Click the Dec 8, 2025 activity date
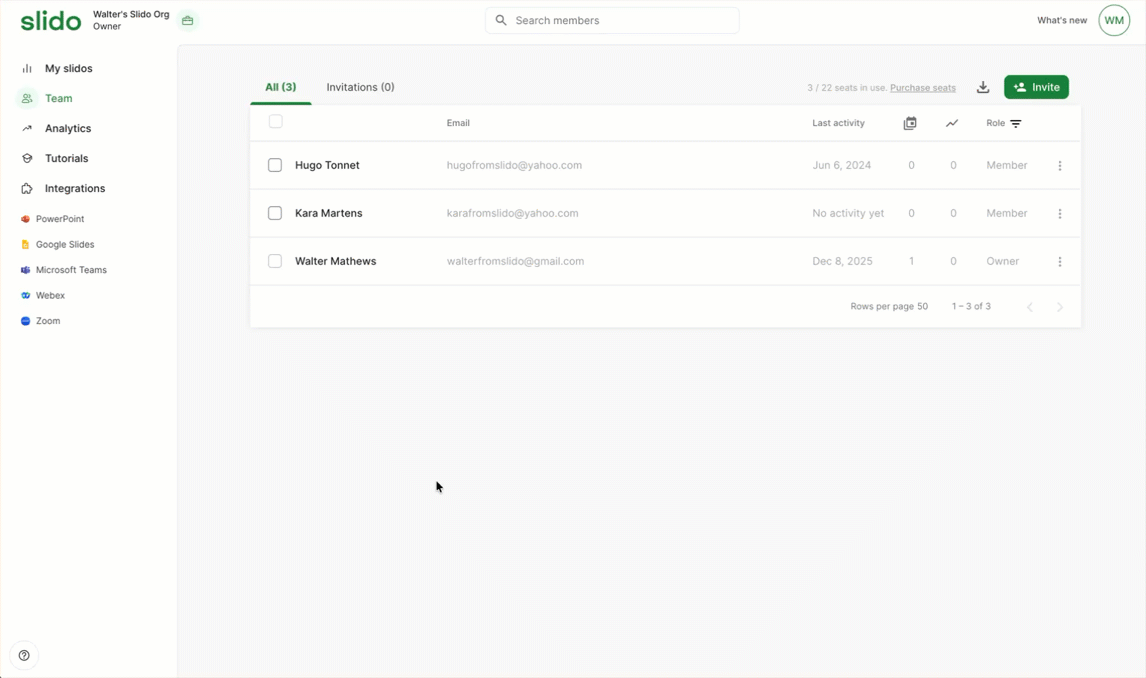 point(843,262)
